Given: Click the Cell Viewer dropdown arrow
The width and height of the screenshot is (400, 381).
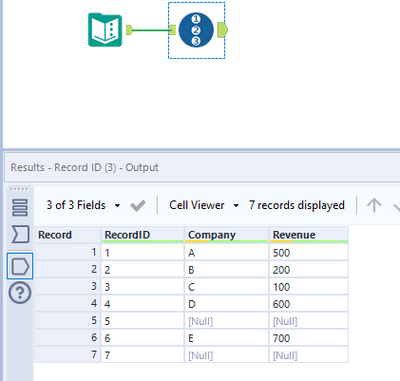Looking at the screenshot, I should pyautogui.click(x=236, y=205).
